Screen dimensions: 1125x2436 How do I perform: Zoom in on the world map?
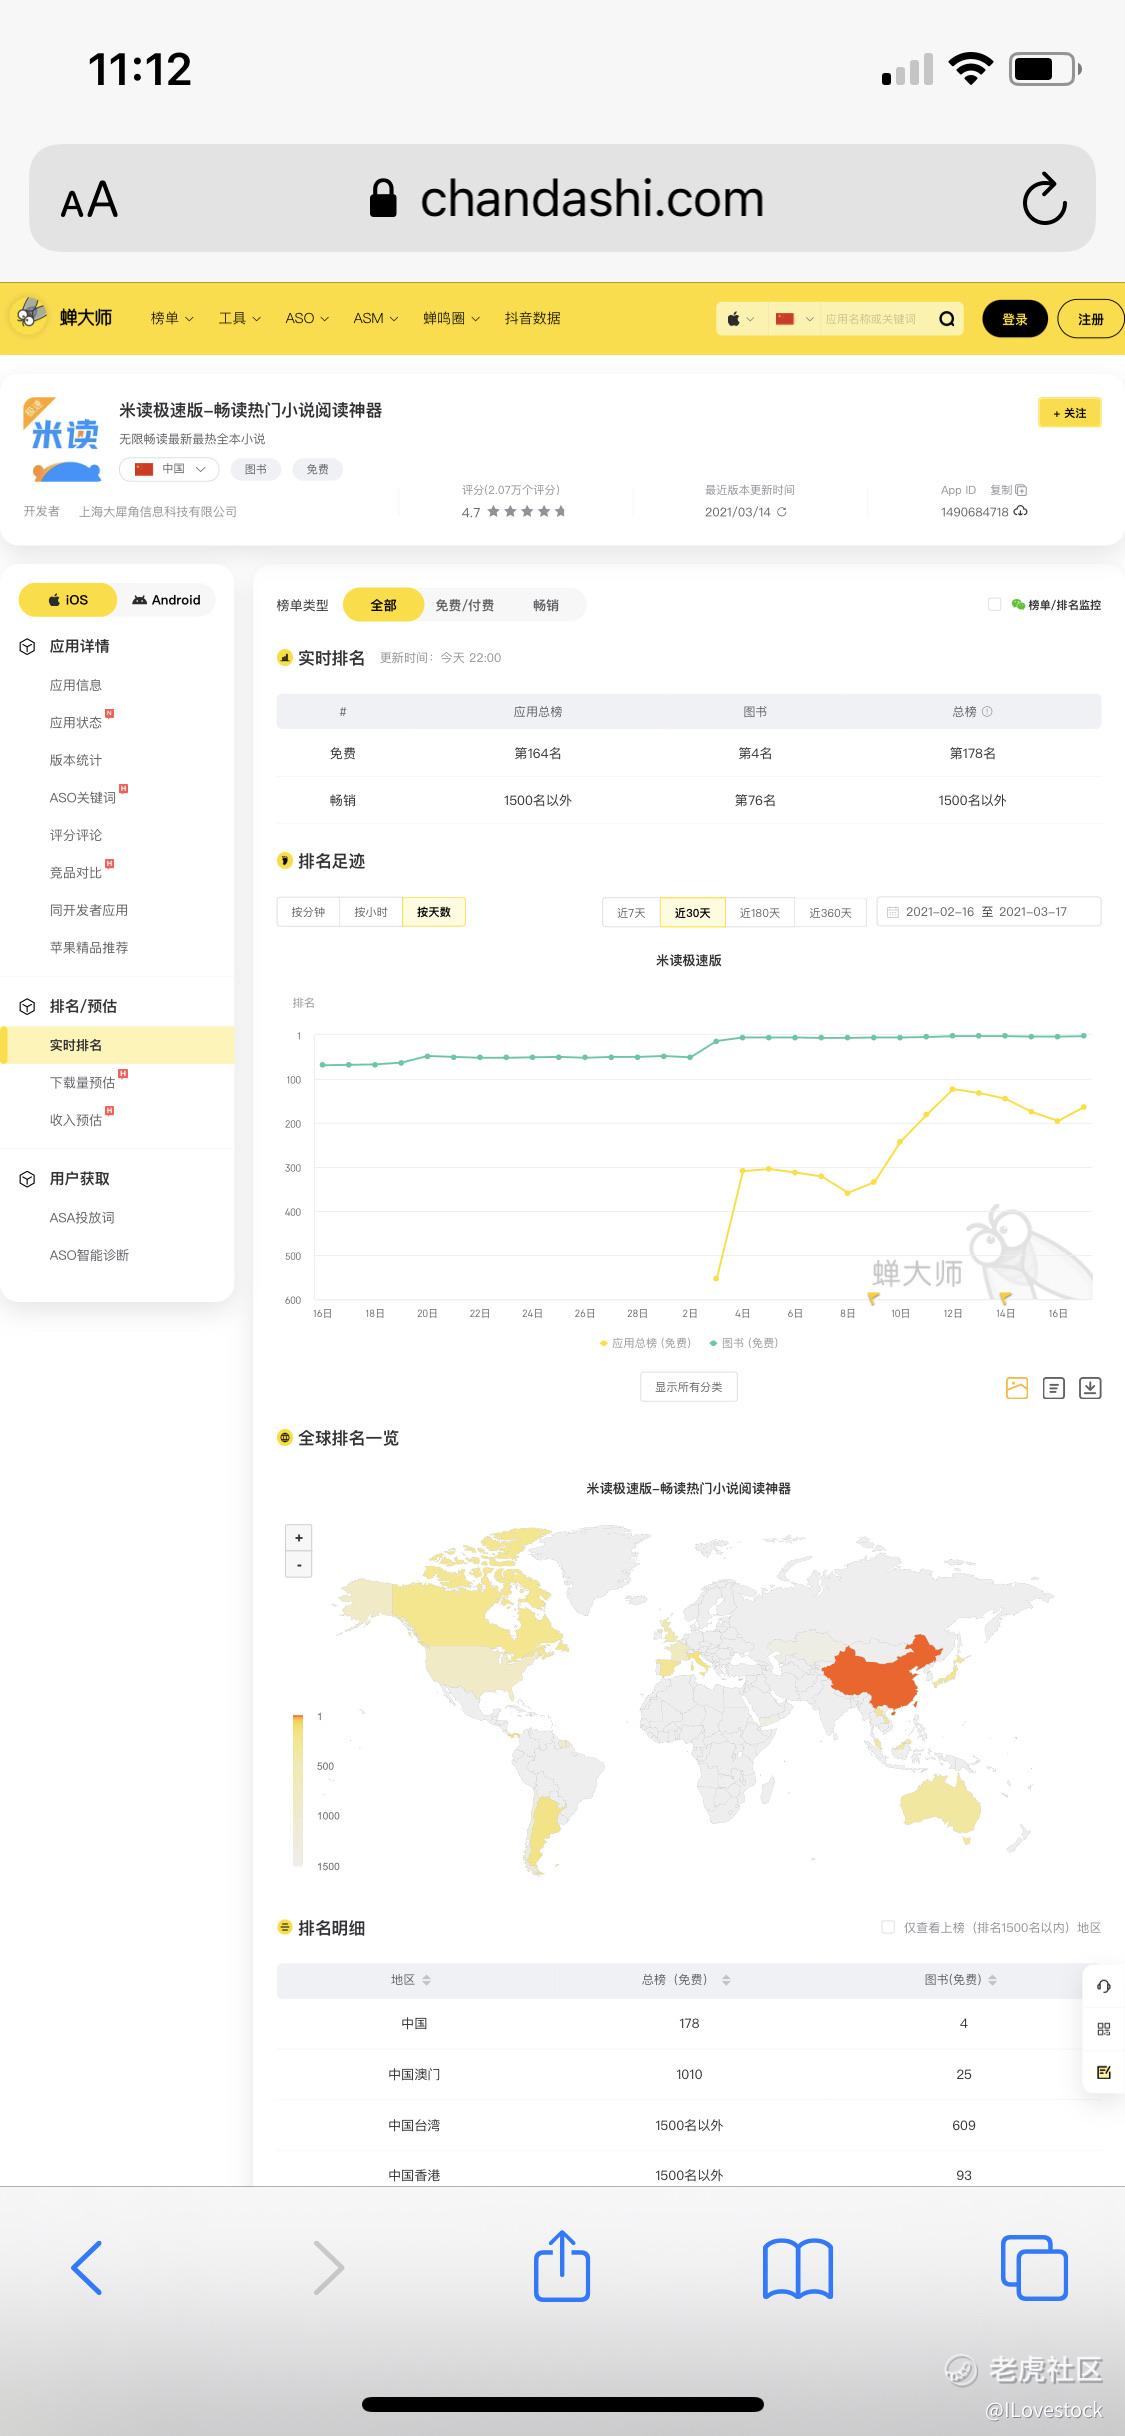click(x=299, y=1538)
